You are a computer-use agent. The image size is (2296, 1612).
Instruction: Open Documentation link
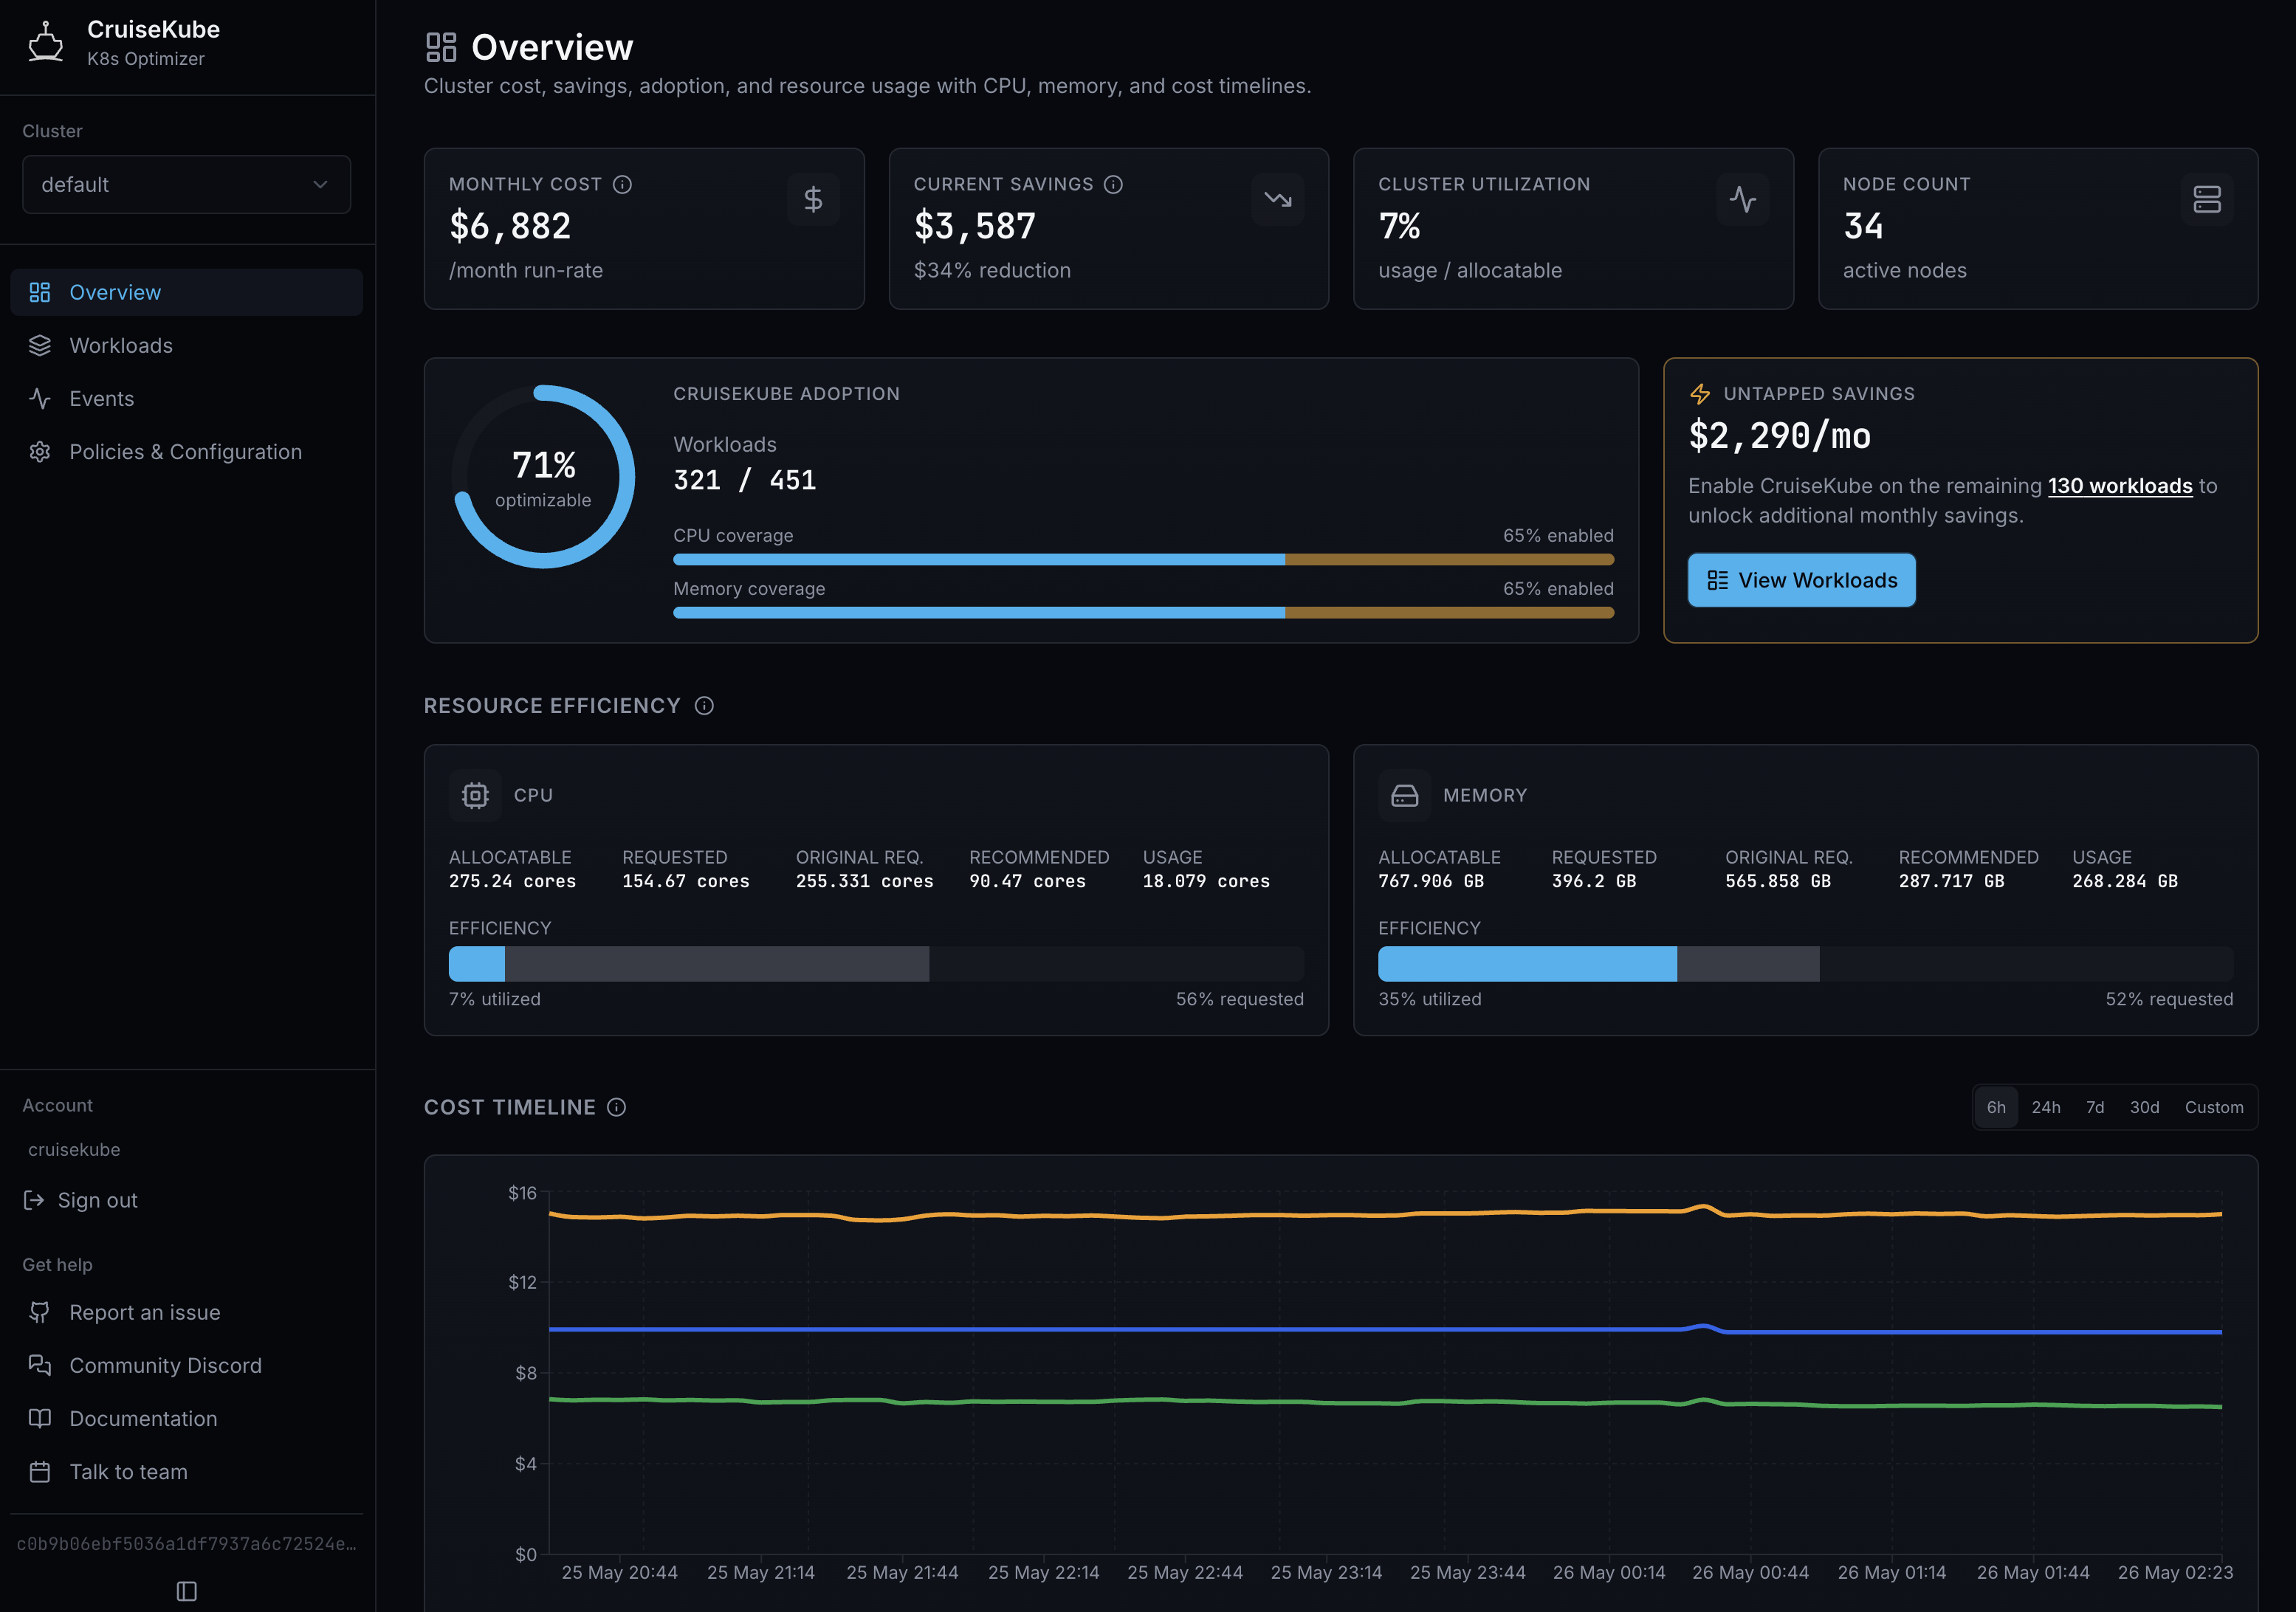(186, 1418)
